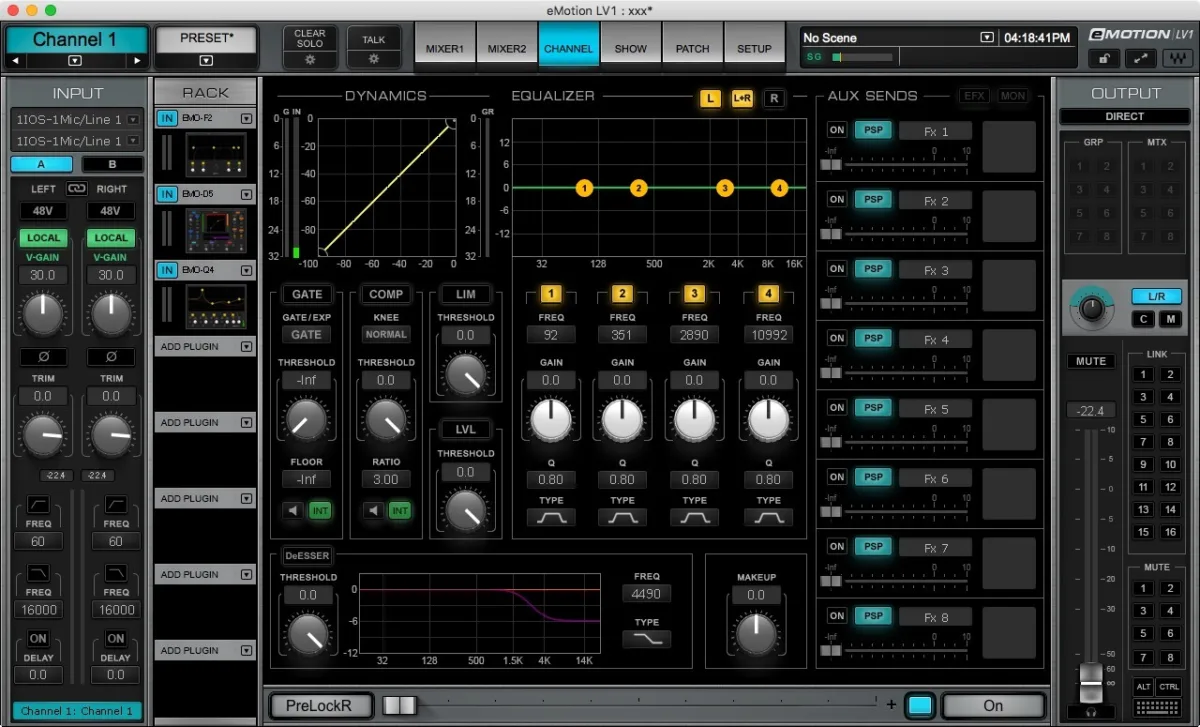Open the EMO-D5 plugin slot menu

pyautogui.click(x=247, y=194)
